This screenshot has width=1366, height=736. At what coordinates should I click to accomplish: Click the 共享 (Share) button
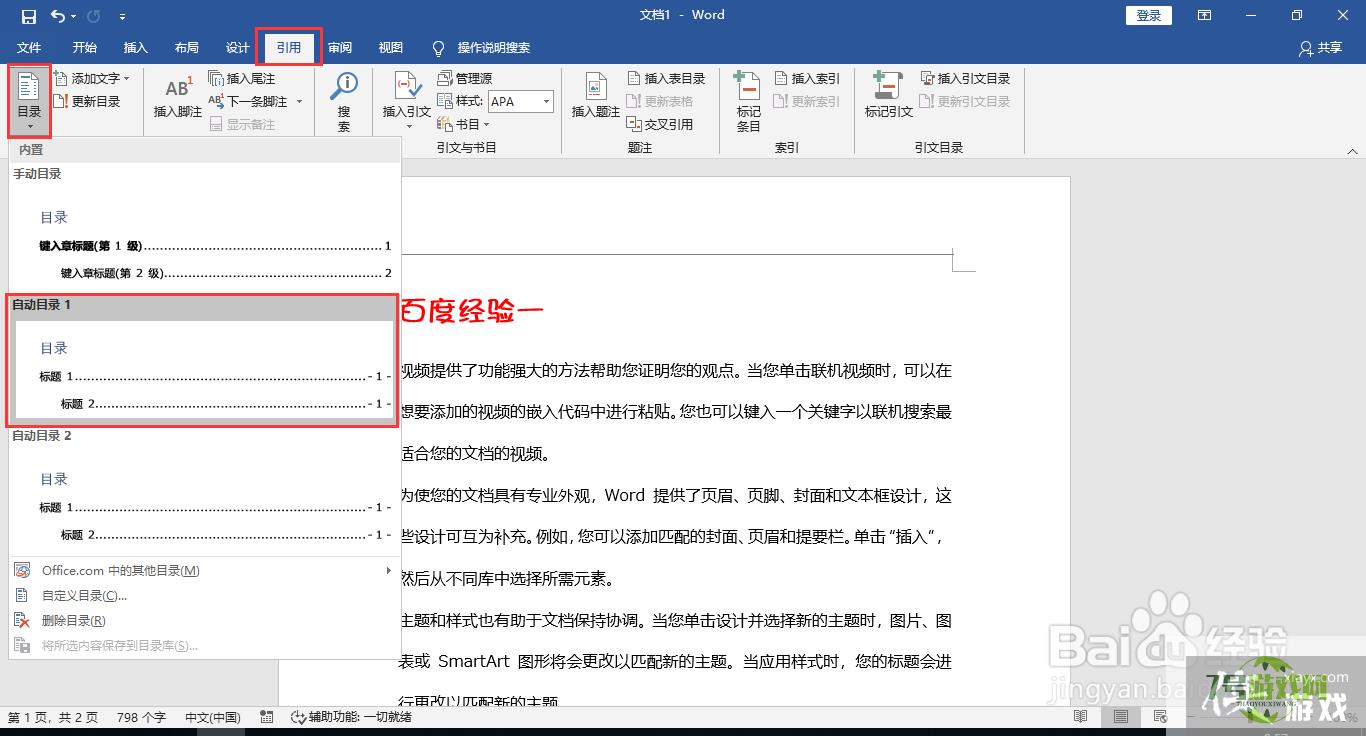click(x=1320, y=48)
